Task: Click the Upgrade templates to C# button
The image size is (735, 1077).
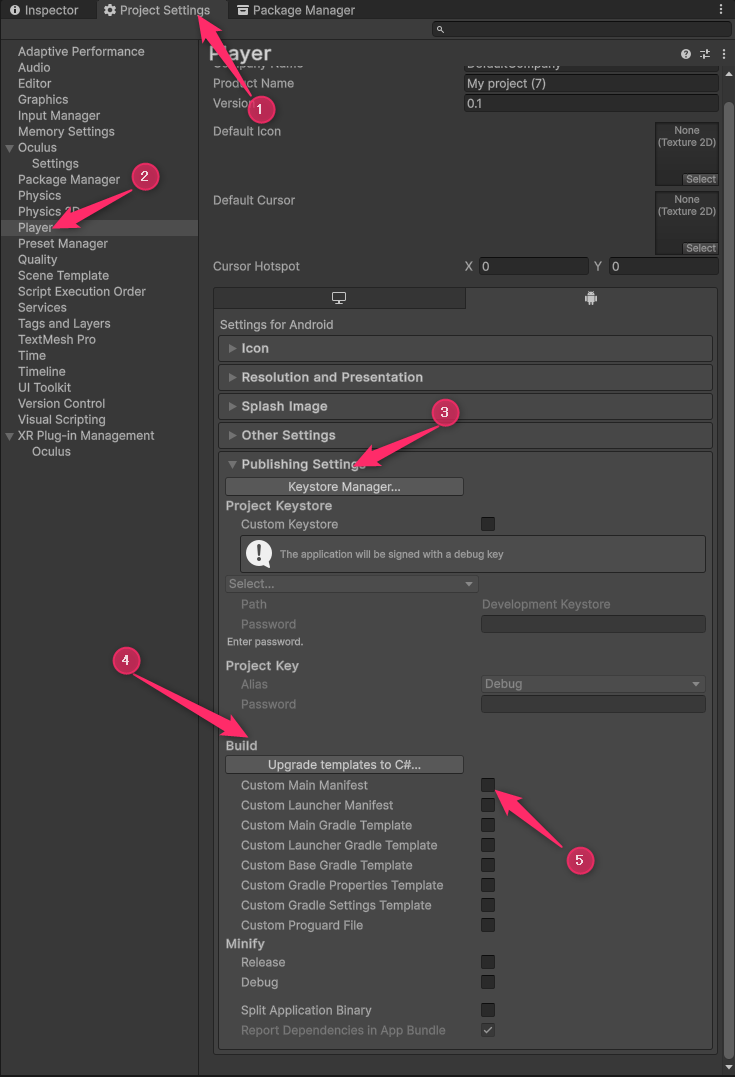Action: coord(344,765)
